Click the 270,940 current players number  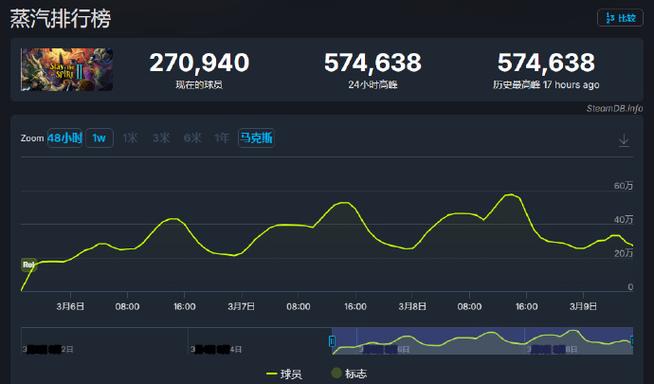pos(199,63)
